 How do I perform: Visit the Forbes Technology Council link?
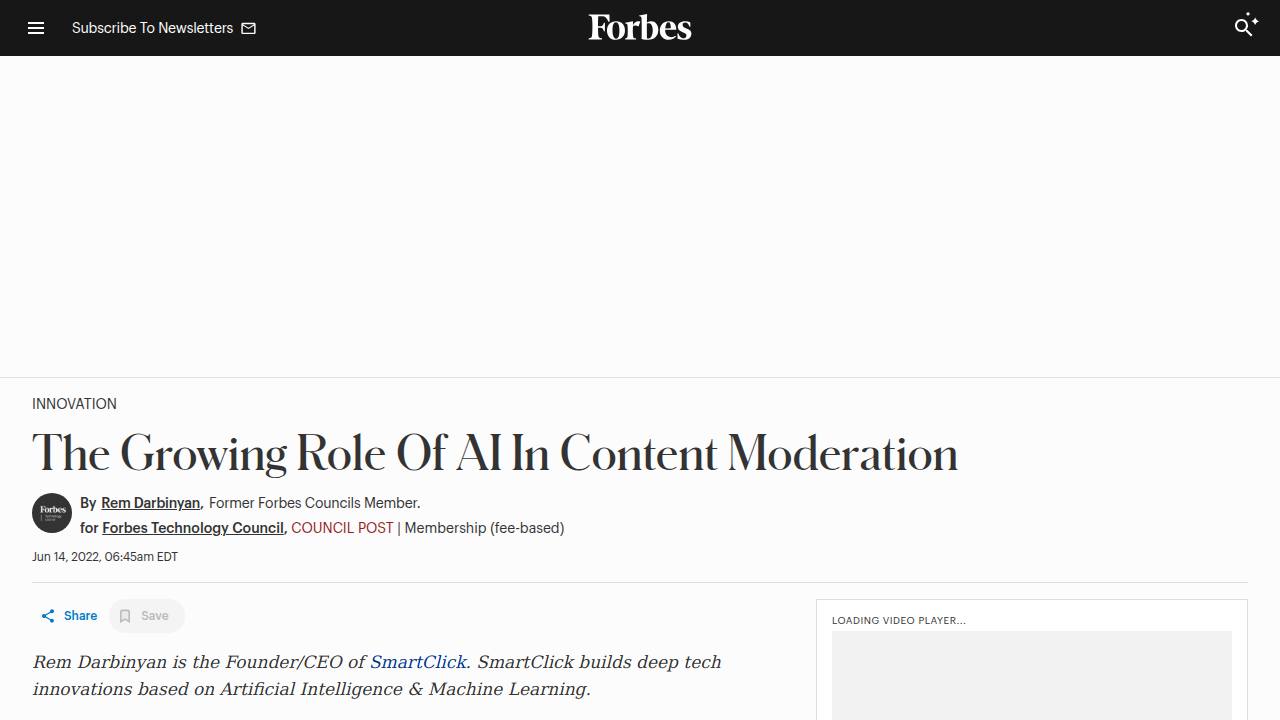[x=193, y=528]
